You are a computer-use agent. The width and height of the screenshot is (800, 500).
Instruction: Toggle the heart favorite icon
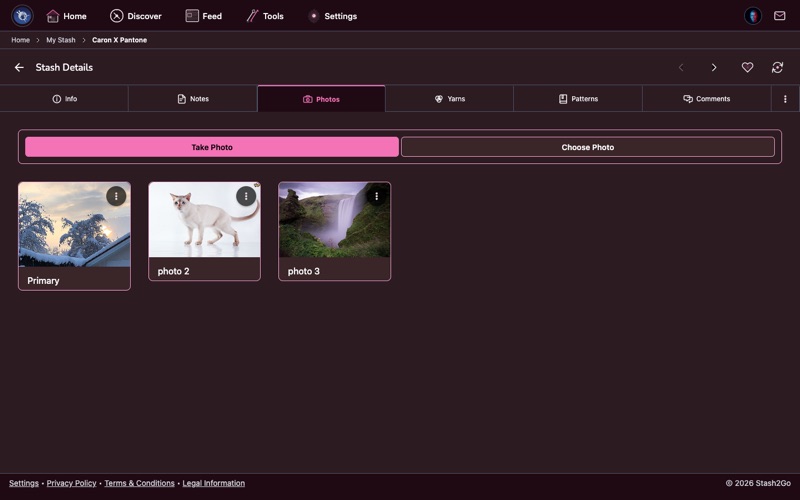[747, 68]
